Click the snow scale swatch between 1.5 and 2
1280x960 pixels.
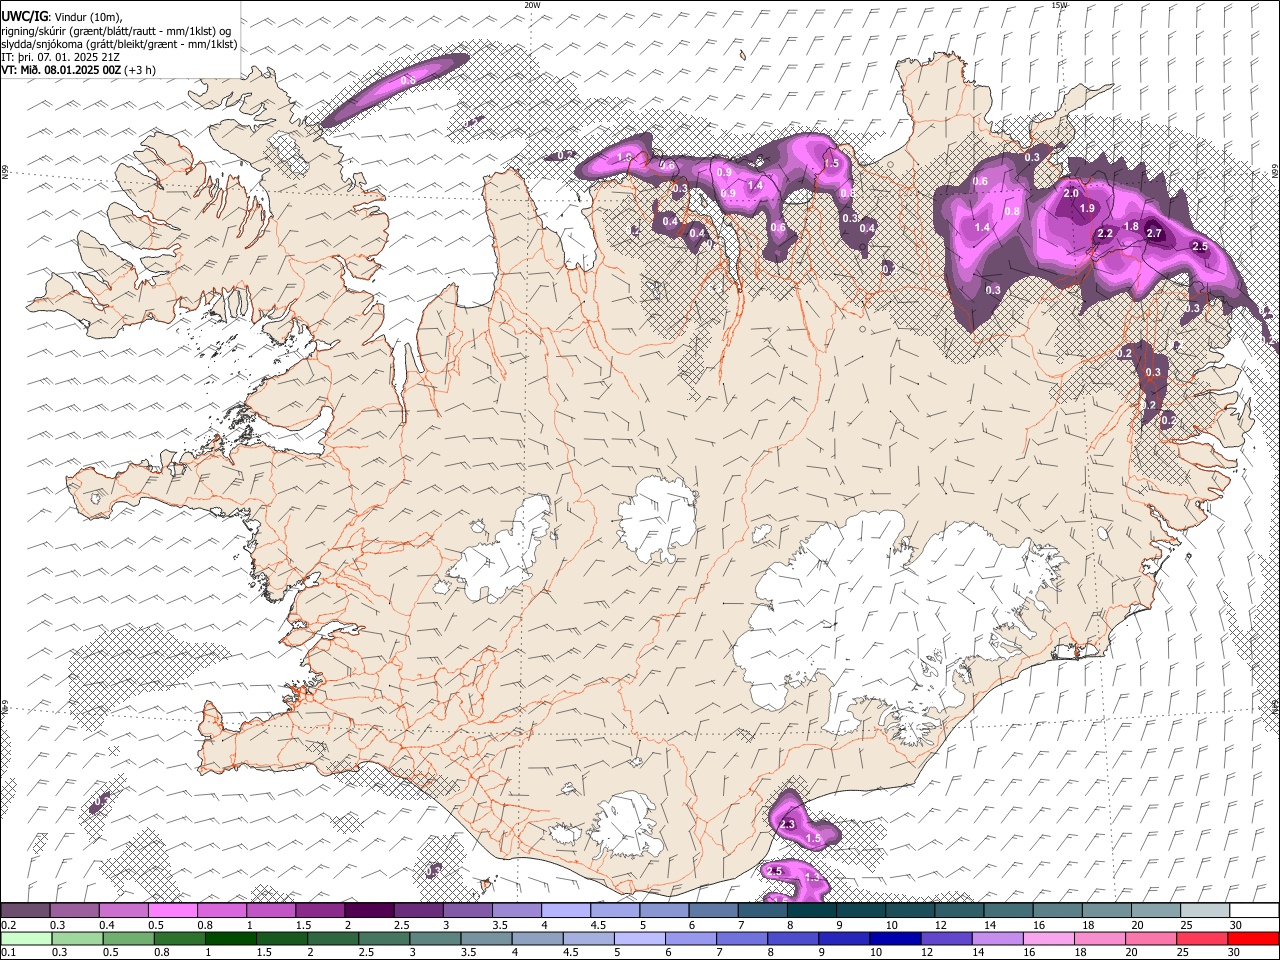click(x=319, y=910)
